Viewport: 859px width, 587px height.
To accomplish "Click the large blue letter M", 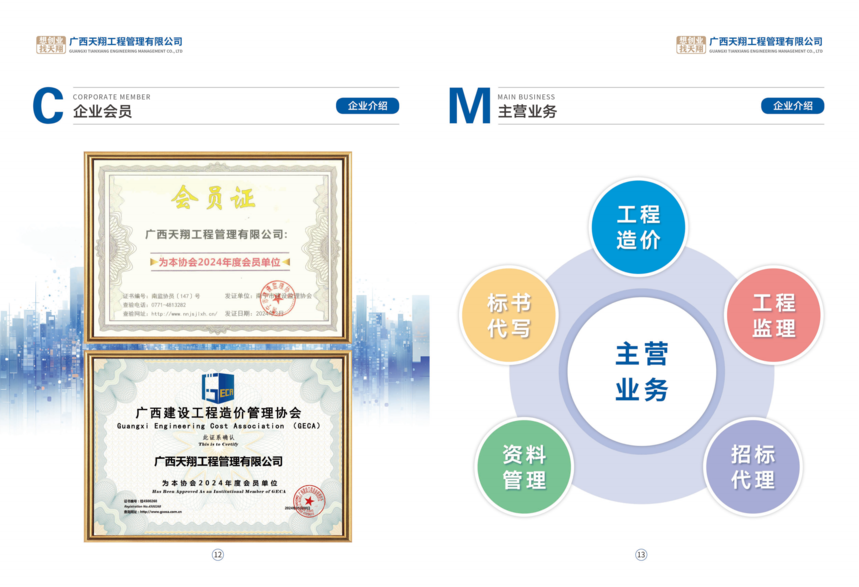I will tap(469, 106).
